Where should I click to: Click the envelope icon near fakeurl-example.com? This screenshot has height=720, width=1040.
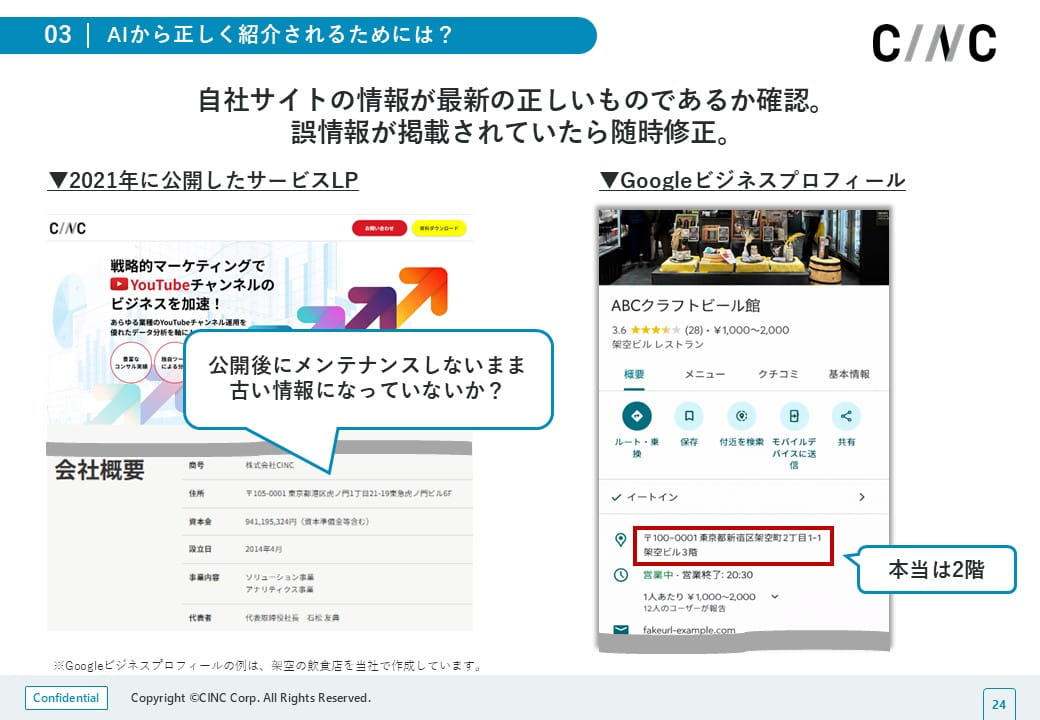pos(621,629)
